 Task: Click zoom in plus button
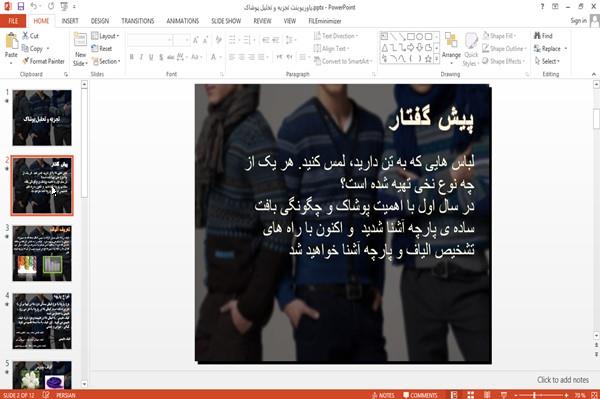pos(566,395)
